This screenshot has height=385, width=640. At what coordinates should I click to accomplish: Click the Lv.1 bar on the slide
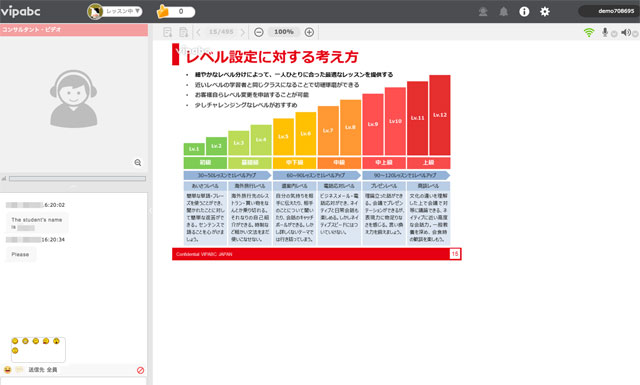tap(194, 149)
